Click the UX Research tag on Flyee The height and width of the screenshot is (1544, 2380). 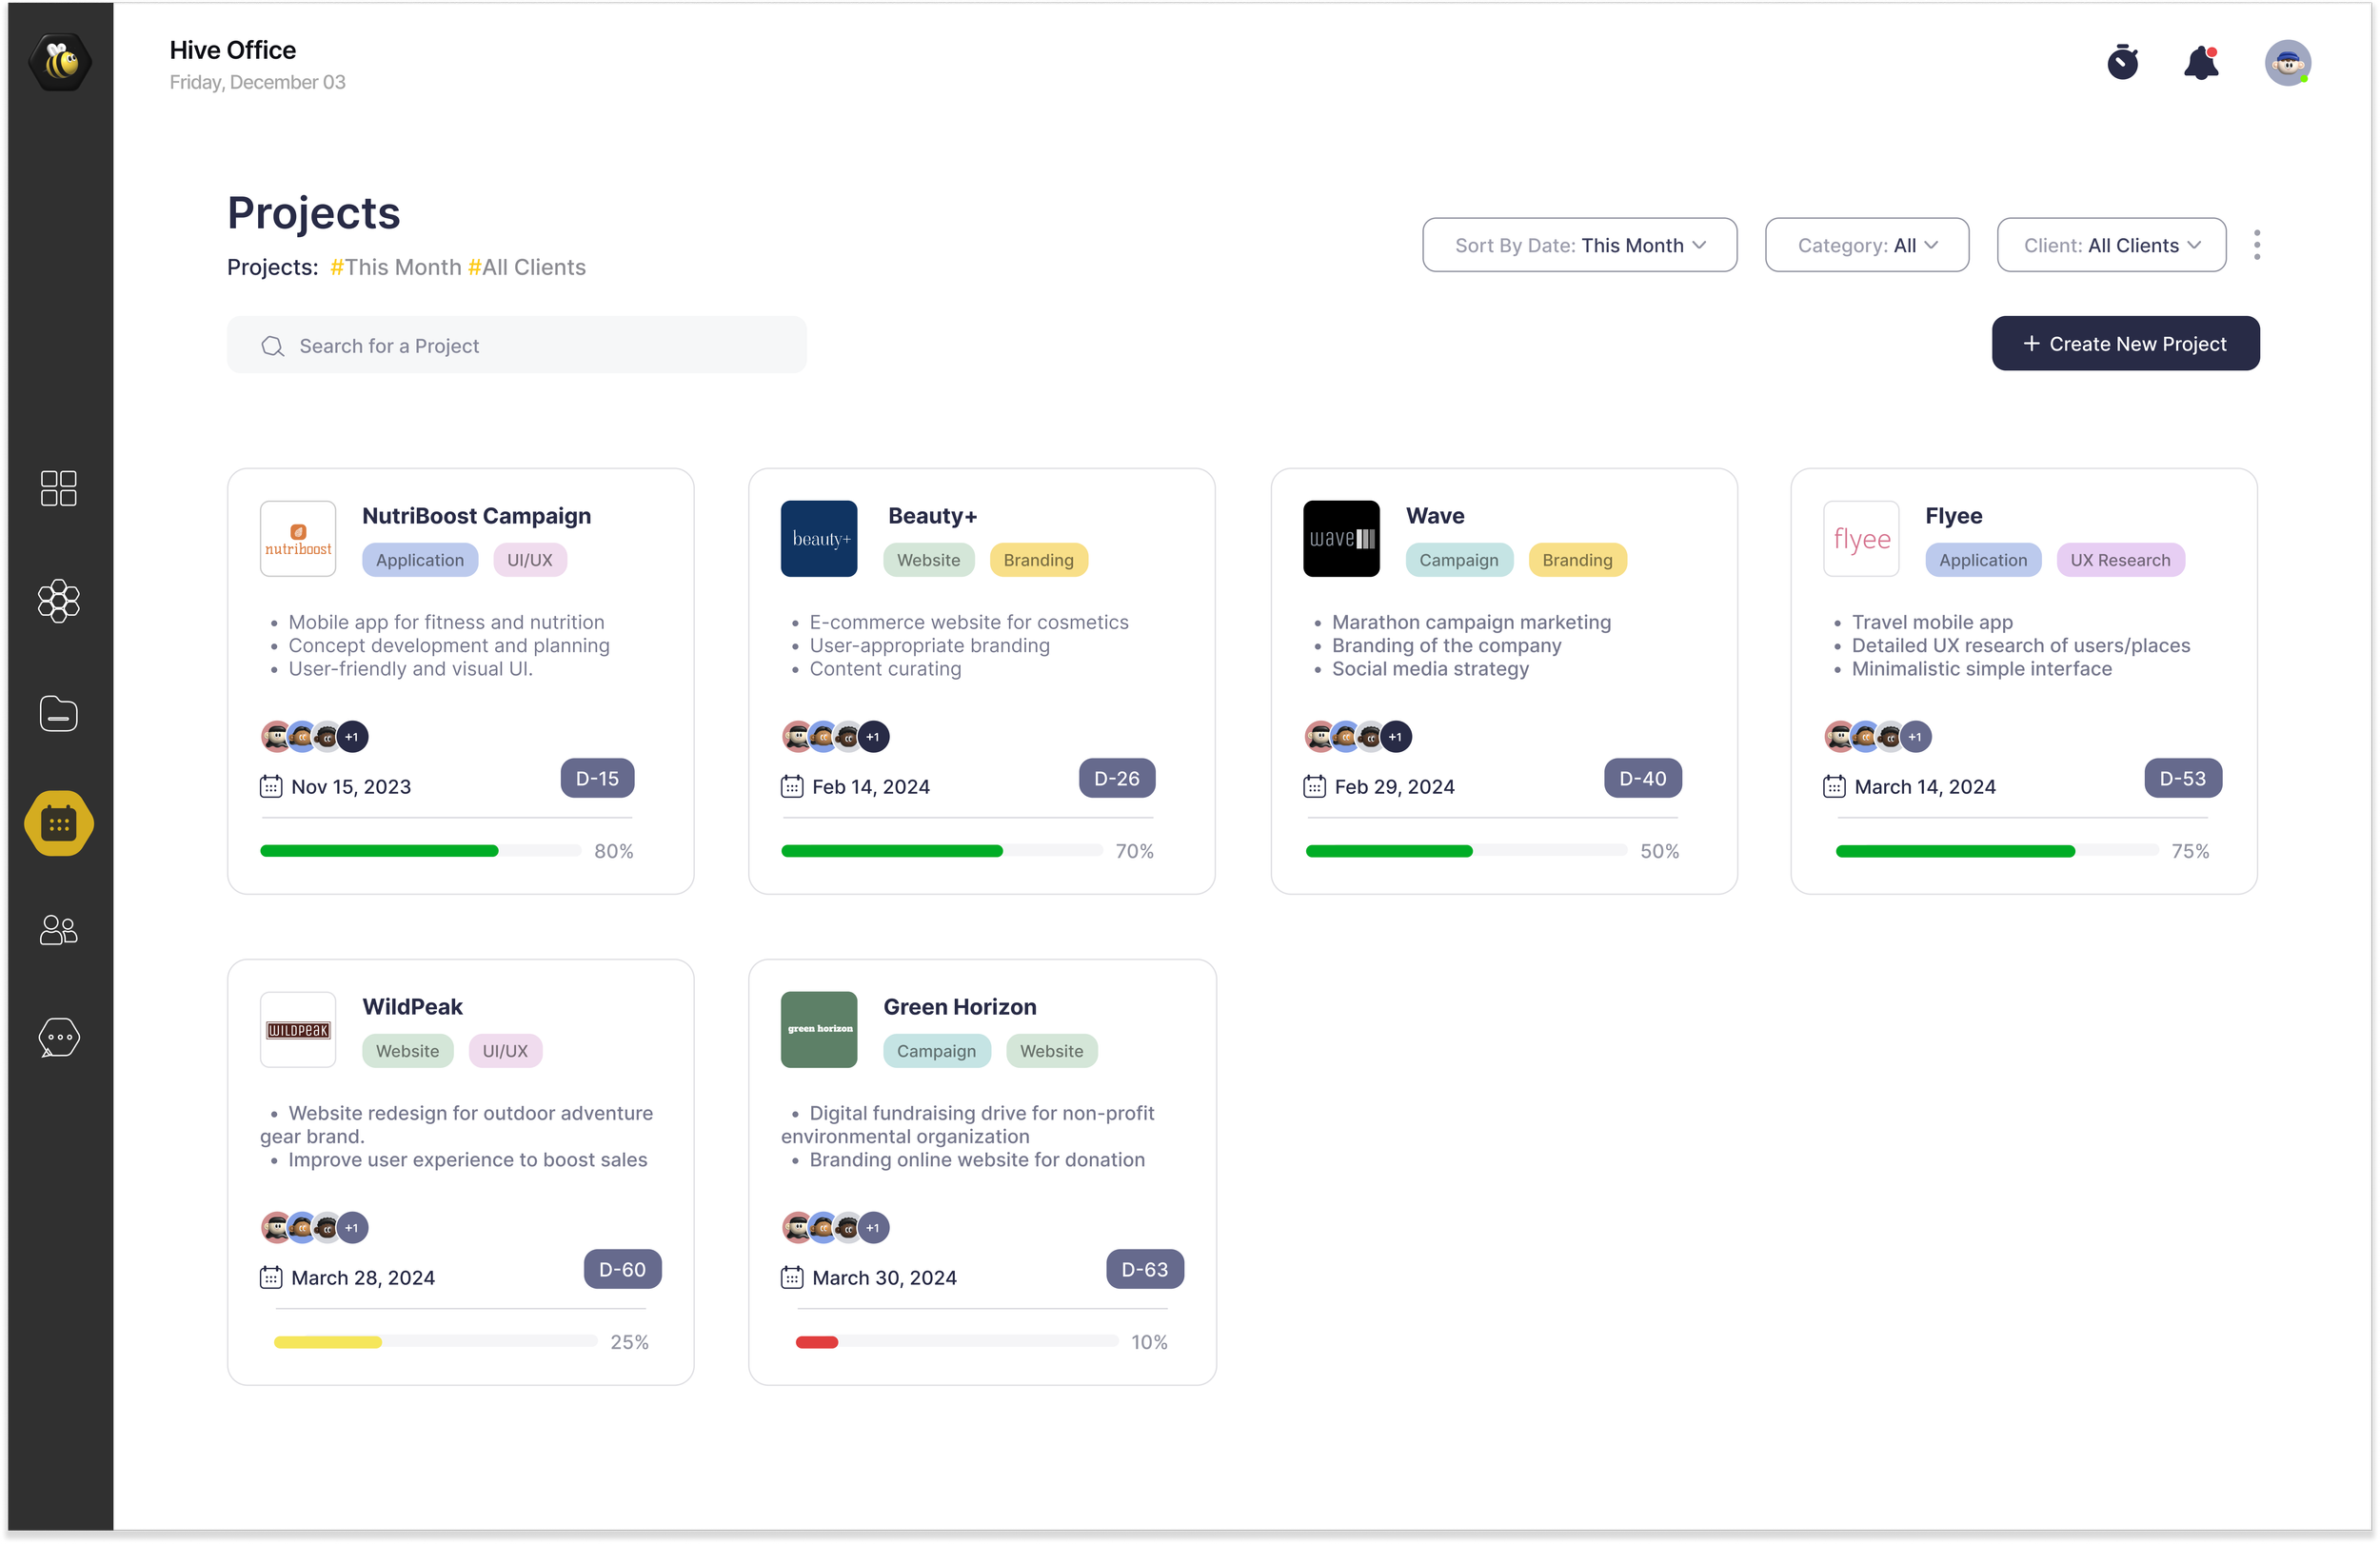point(2119,560)
